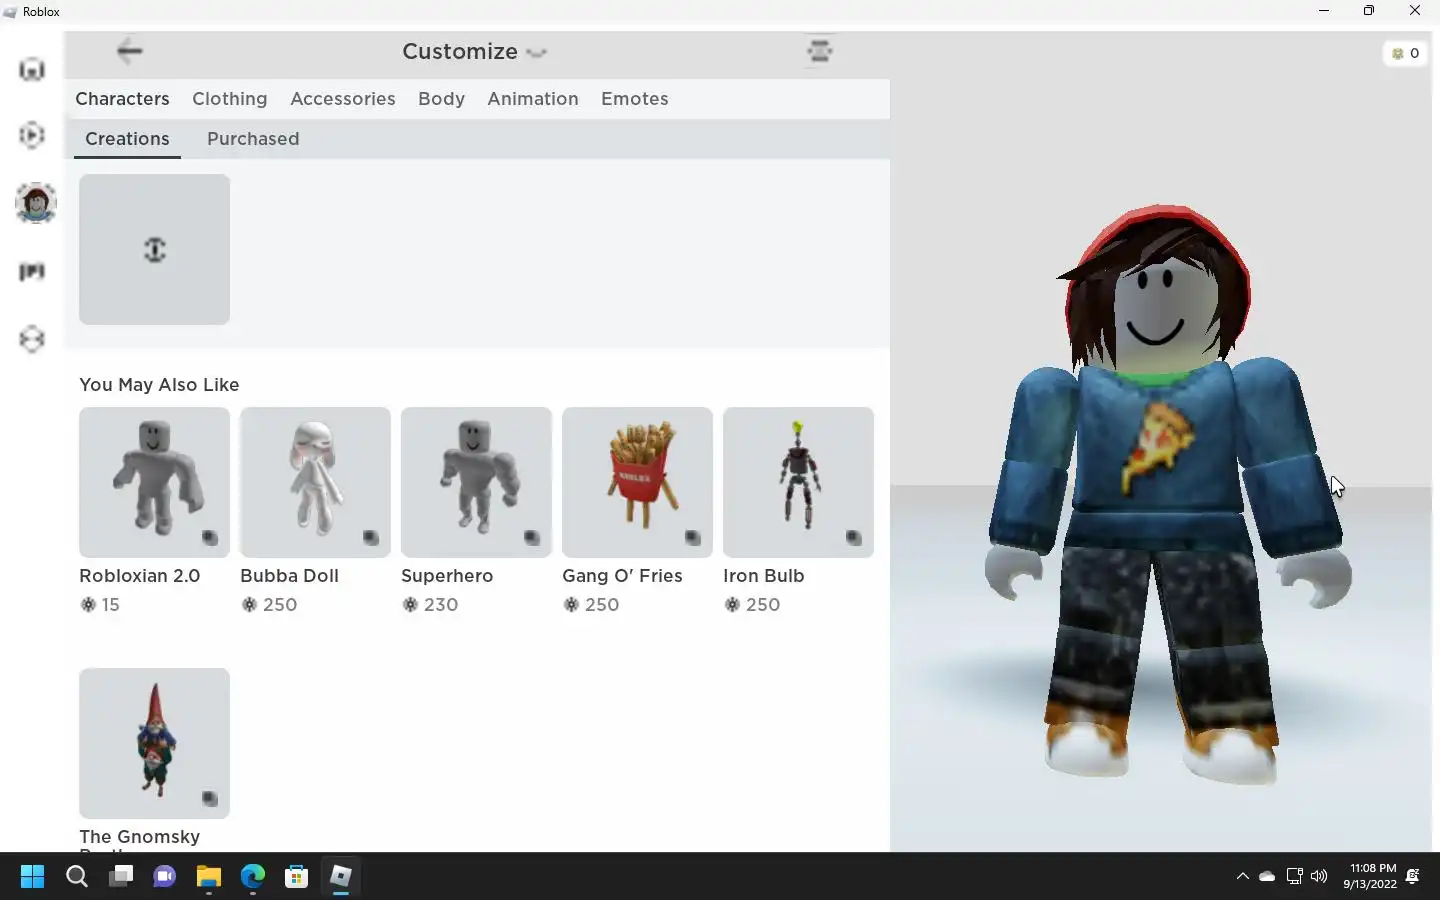1440x900 pixels.
Task: Click the bundle badge on Robloxian 2.0
Action: pos(210,538)
